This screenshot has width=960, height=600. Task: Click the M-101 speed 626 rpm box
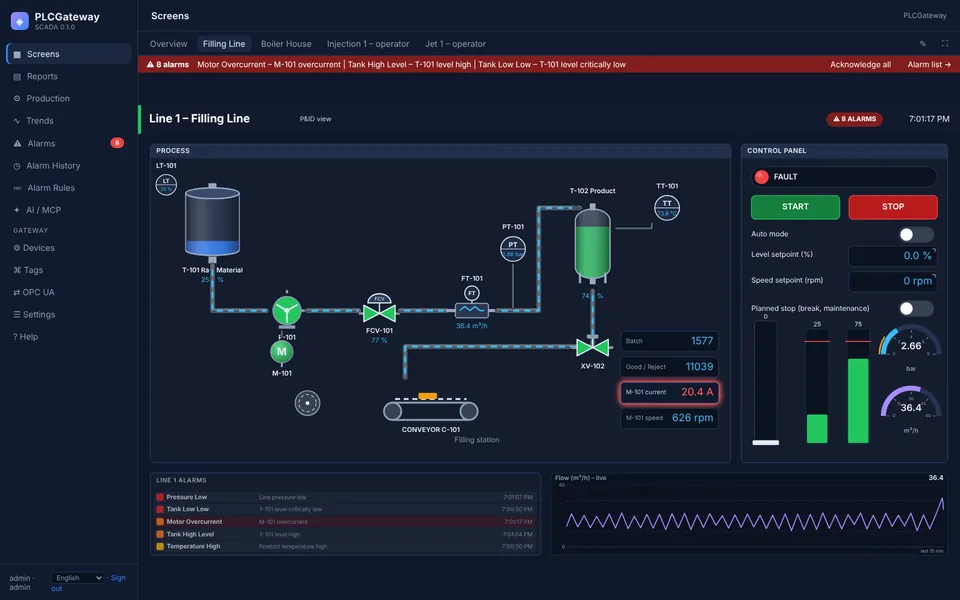coord(669,418)
